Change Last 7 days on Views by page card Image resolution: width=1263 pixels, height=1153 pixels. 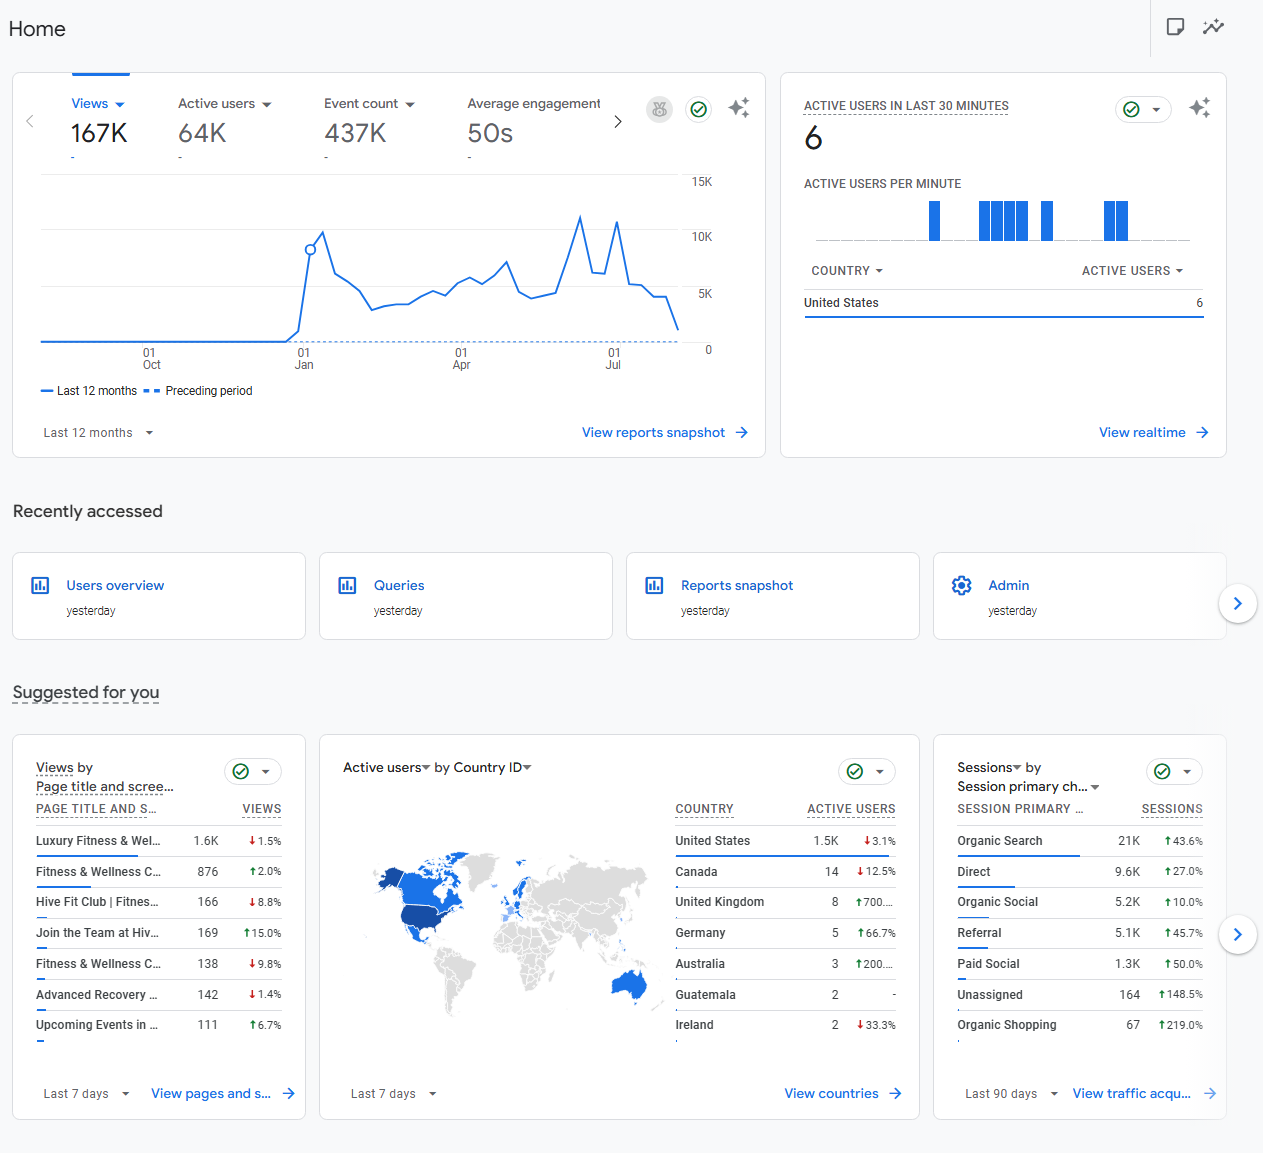86,1094
